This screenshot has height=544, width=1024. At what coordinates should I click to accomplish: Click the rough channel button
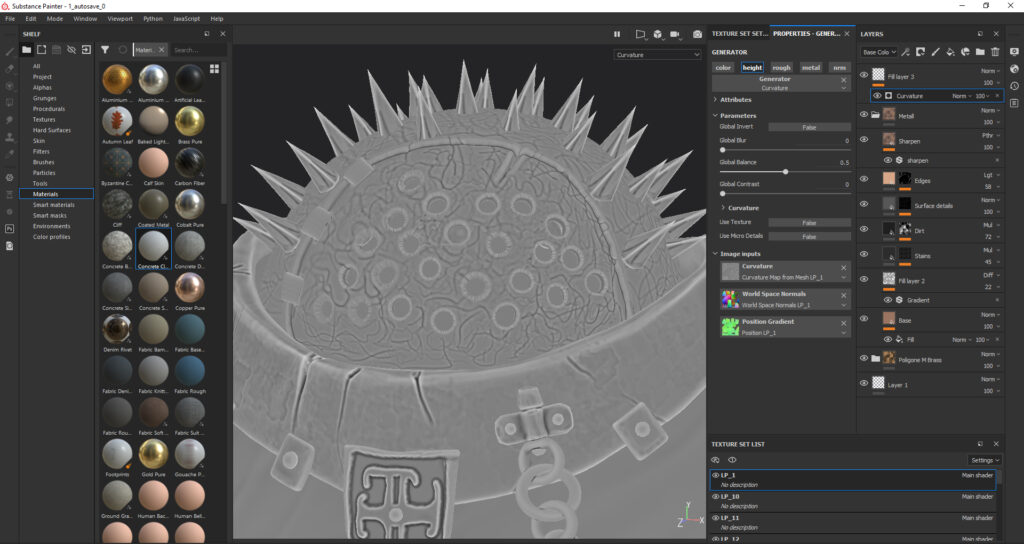(781, 68)
